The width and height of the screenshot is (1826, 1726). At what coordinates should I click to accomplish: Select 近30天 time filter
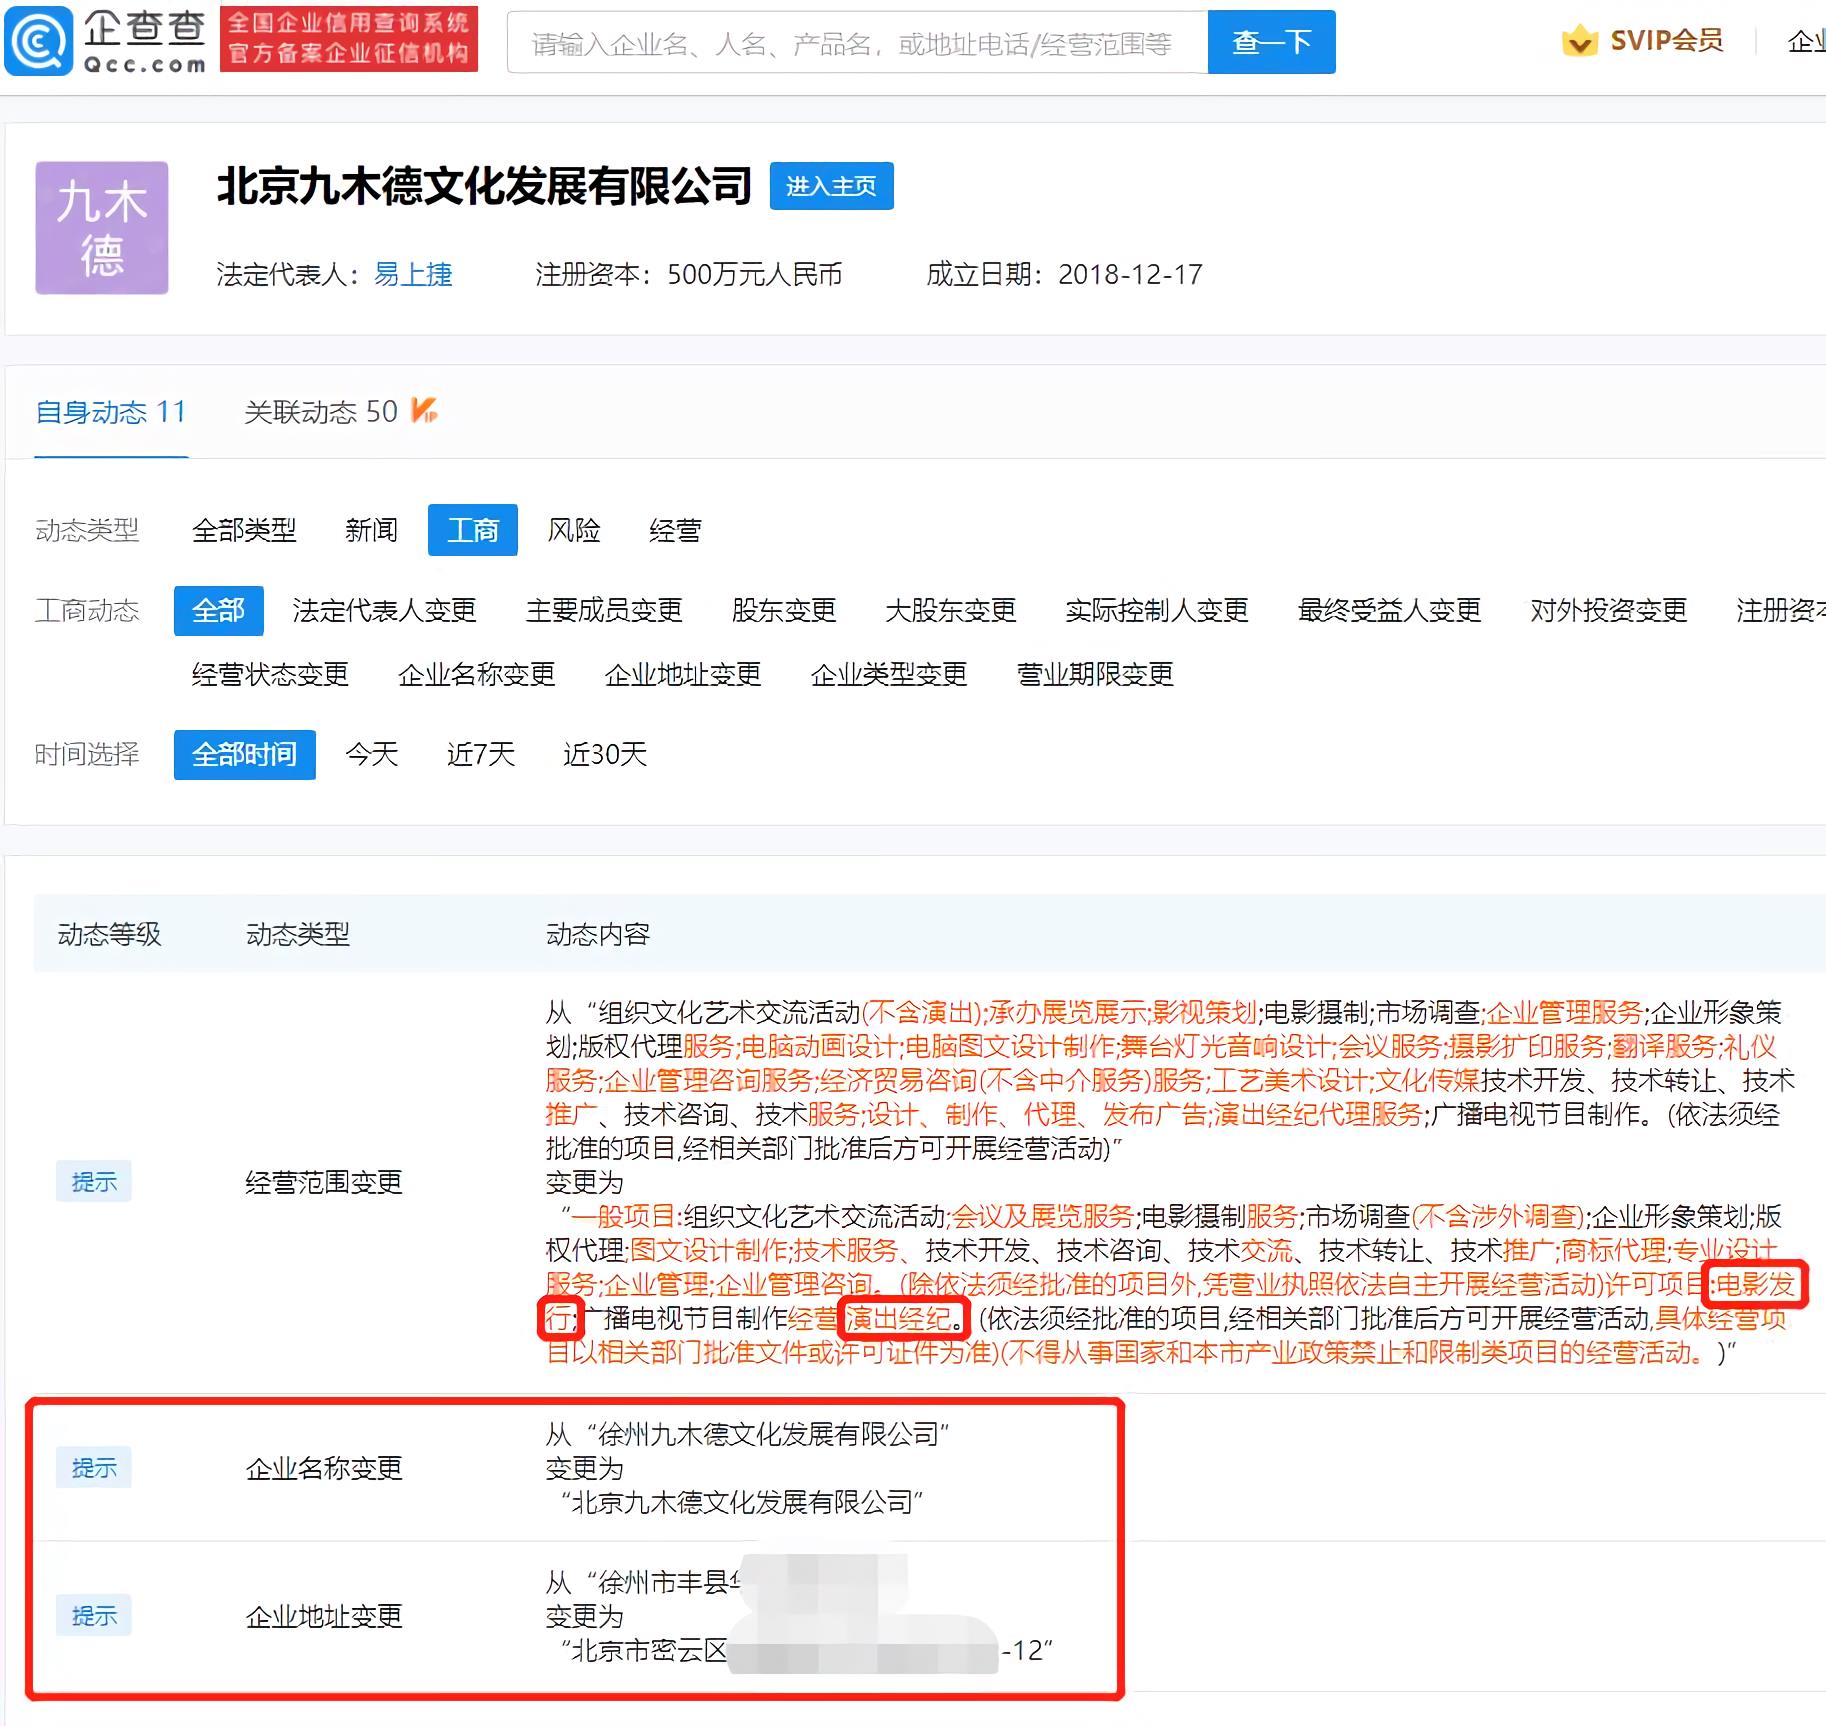605,755
